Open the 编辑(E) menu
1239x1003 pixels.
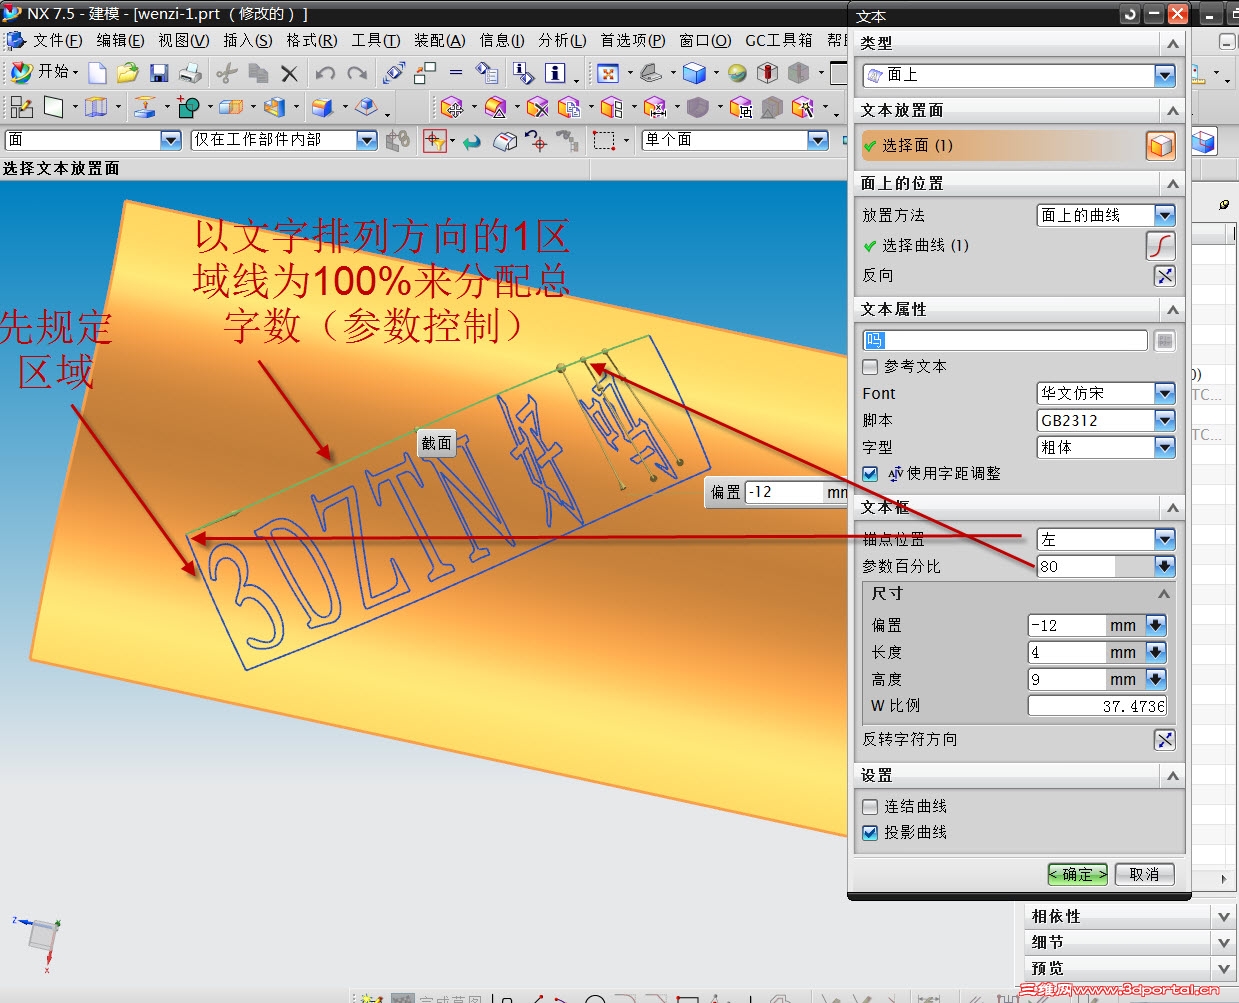[x=120, y=40]
